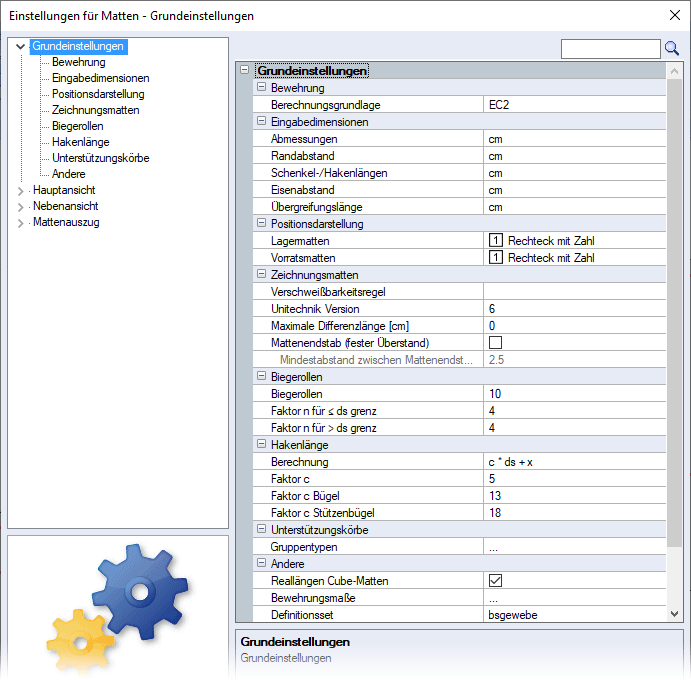Click the Lagermatten rectangle number icon
Image resolution: width=691 pixels, height=680 pixels.
(x=495, y=241)
